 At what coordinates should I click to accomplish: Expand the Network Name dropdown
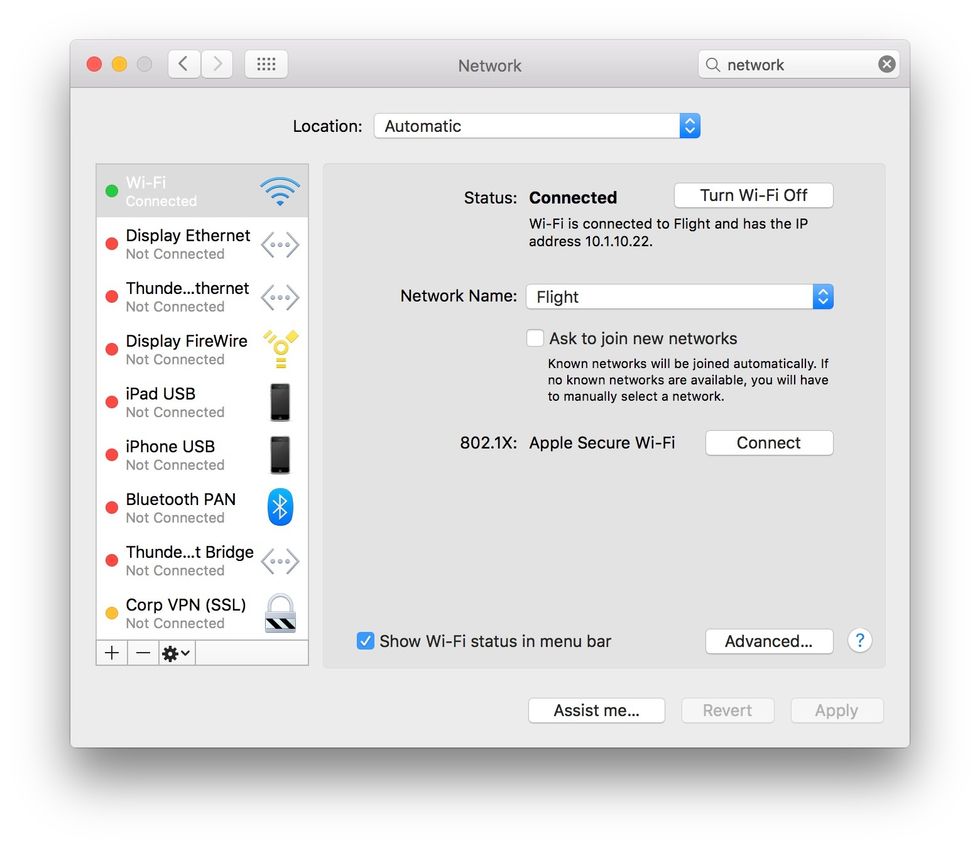(679, 297)
